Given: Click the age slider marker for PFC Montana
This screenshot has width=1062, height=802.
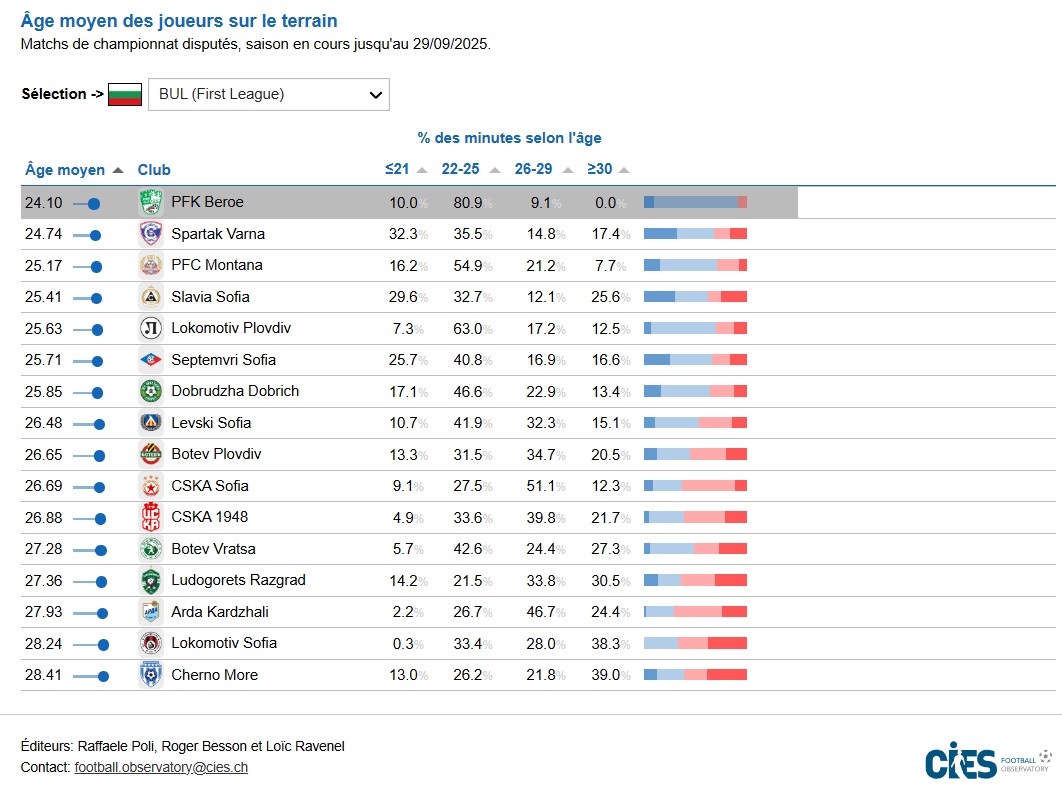Looking at the screenshot, I should click(x=96, y=267).
